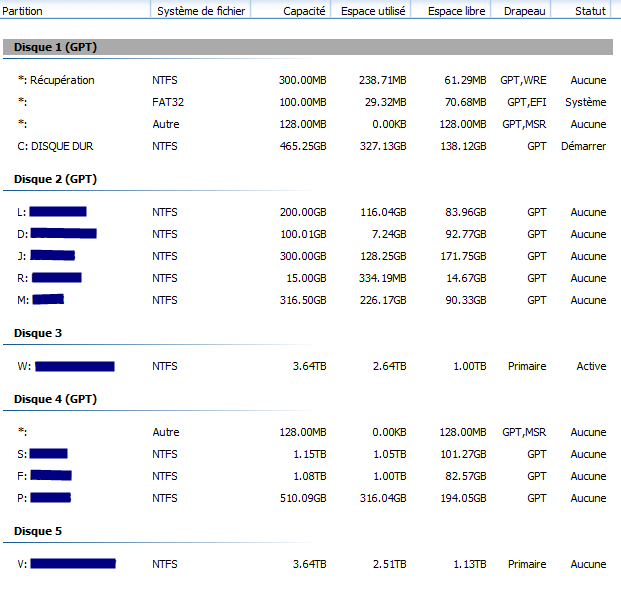
Task: Select the Disque 5 group header
Action: [38, 531]
